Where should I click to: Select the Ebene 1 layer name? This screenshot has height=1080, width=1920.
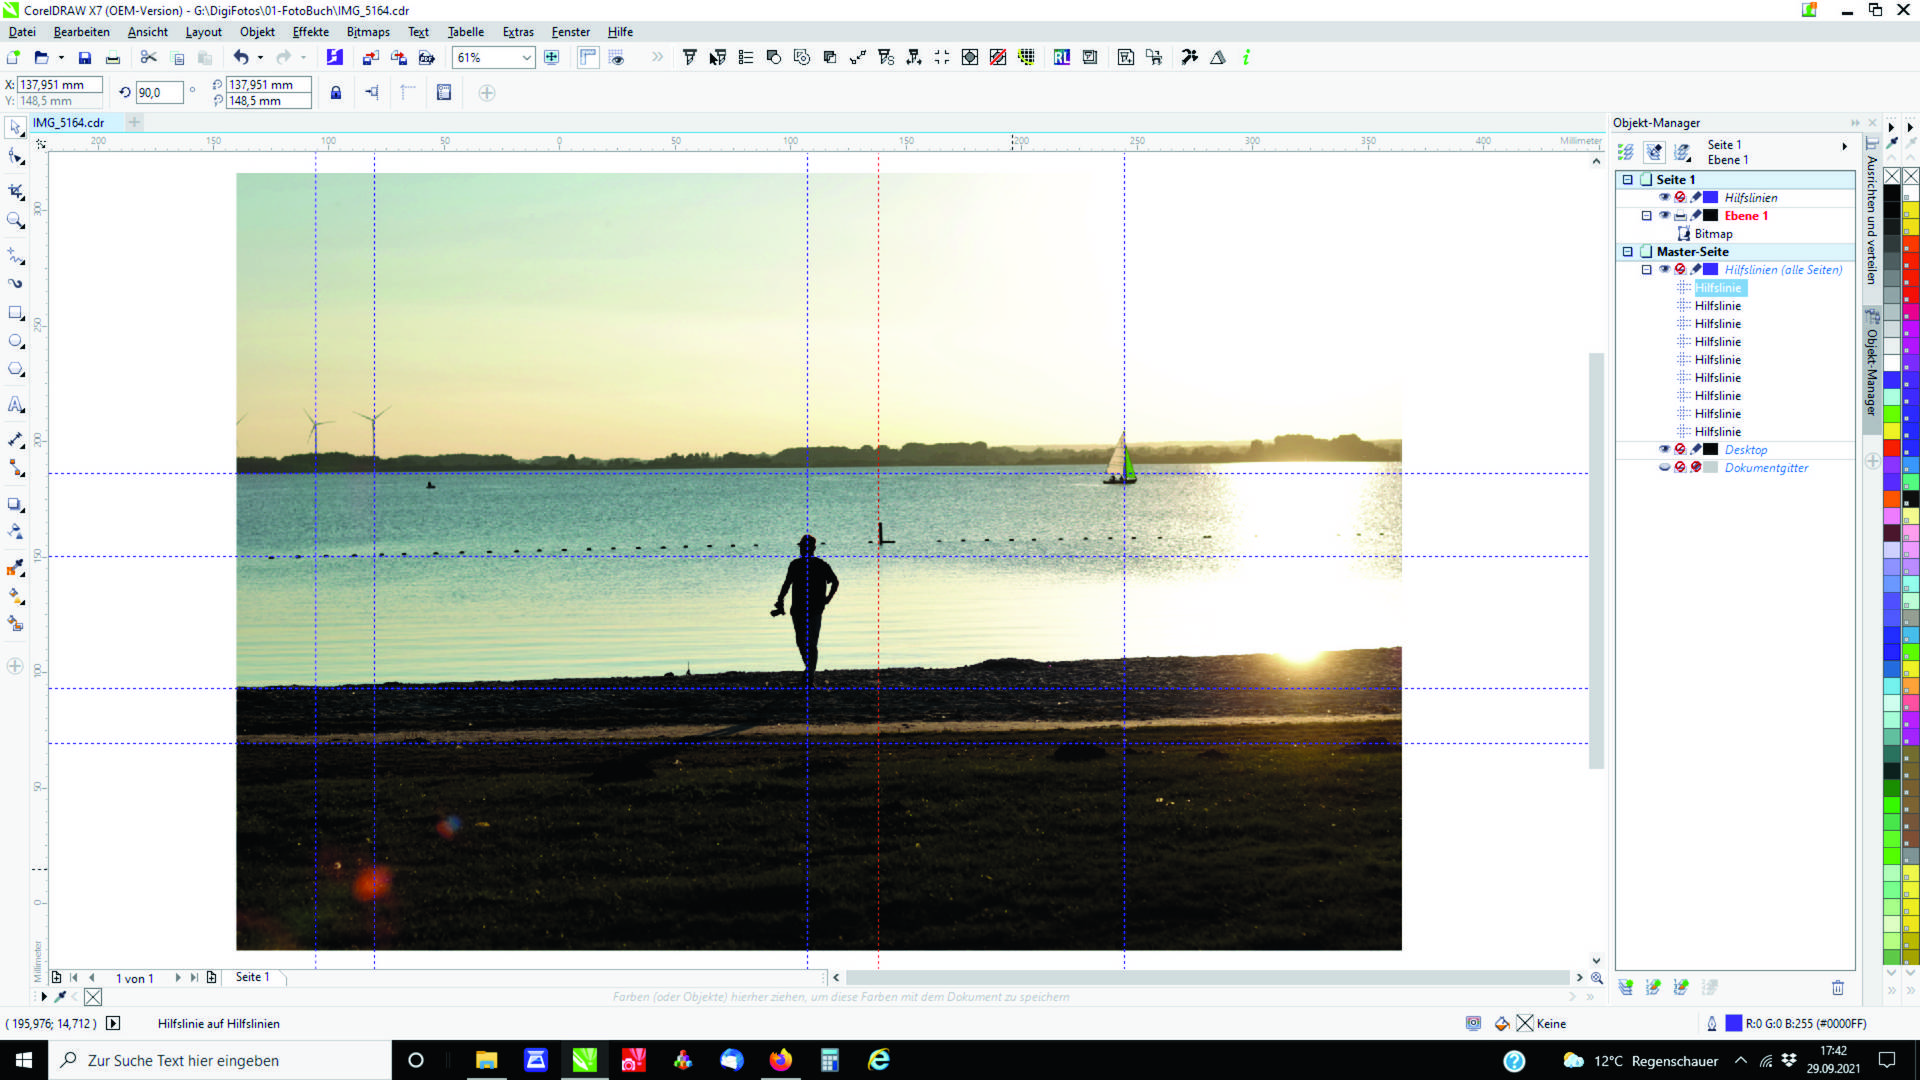1746,216
